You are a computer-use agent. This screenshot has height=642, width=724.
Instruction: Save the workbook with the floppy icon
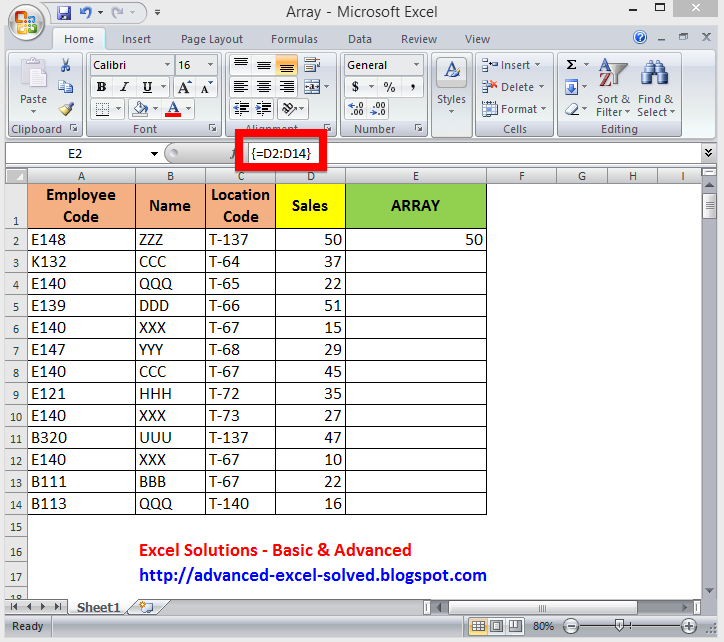(64, 12)
